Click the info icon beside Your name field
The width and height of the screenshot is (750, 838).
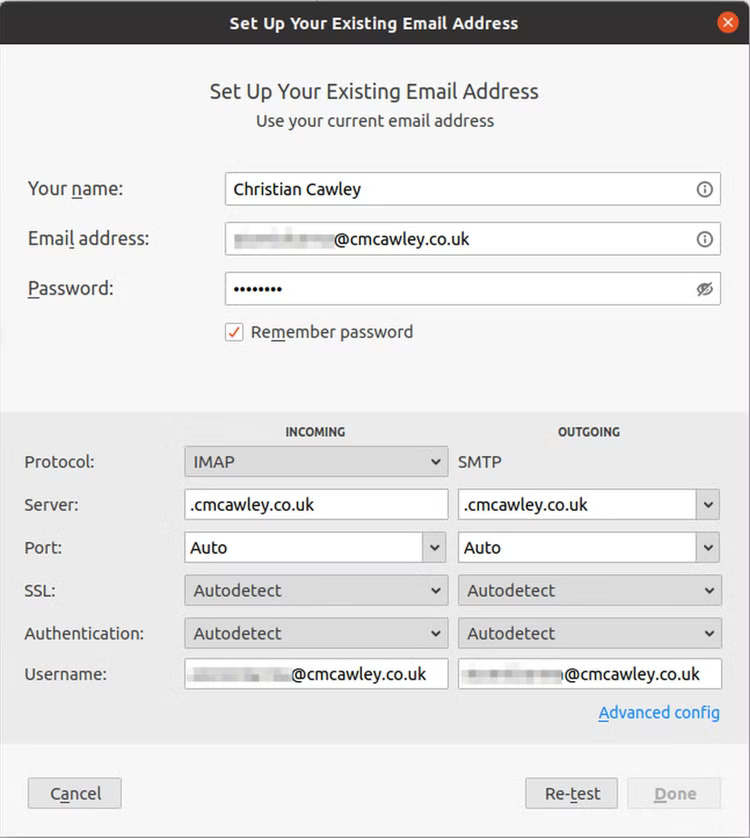click(x=705, y=189)
